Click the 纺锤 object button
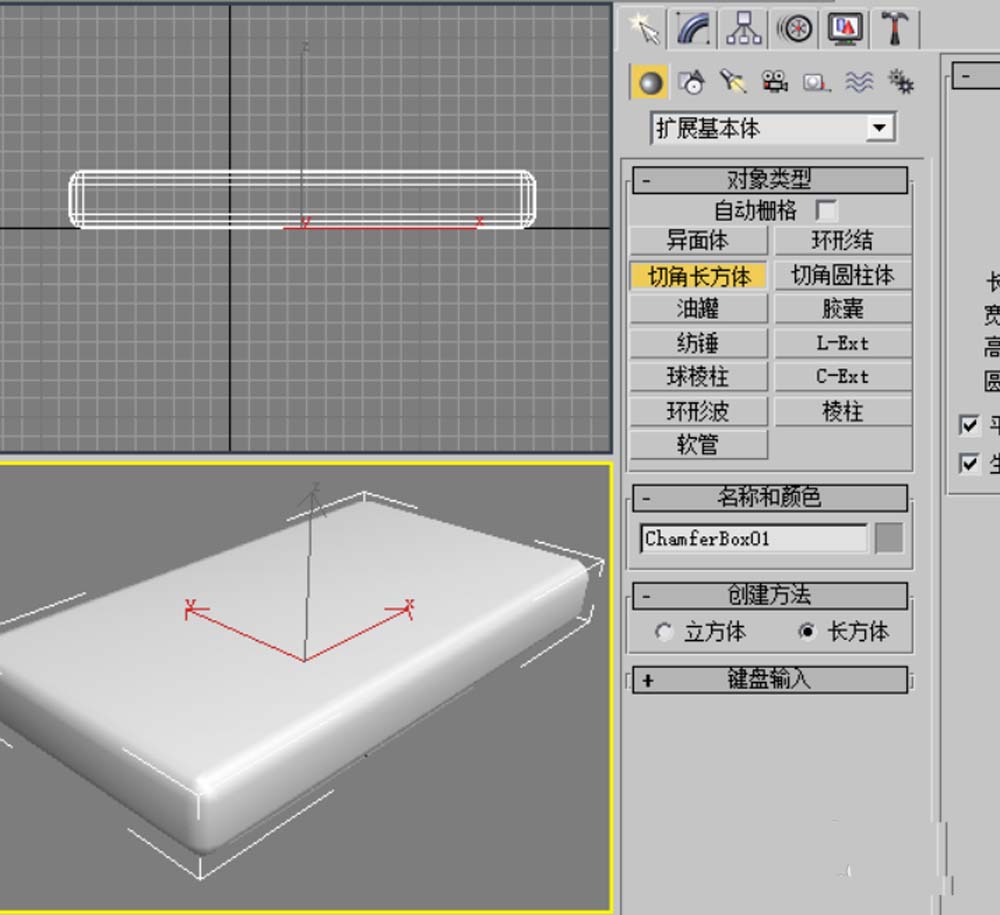 698,343
